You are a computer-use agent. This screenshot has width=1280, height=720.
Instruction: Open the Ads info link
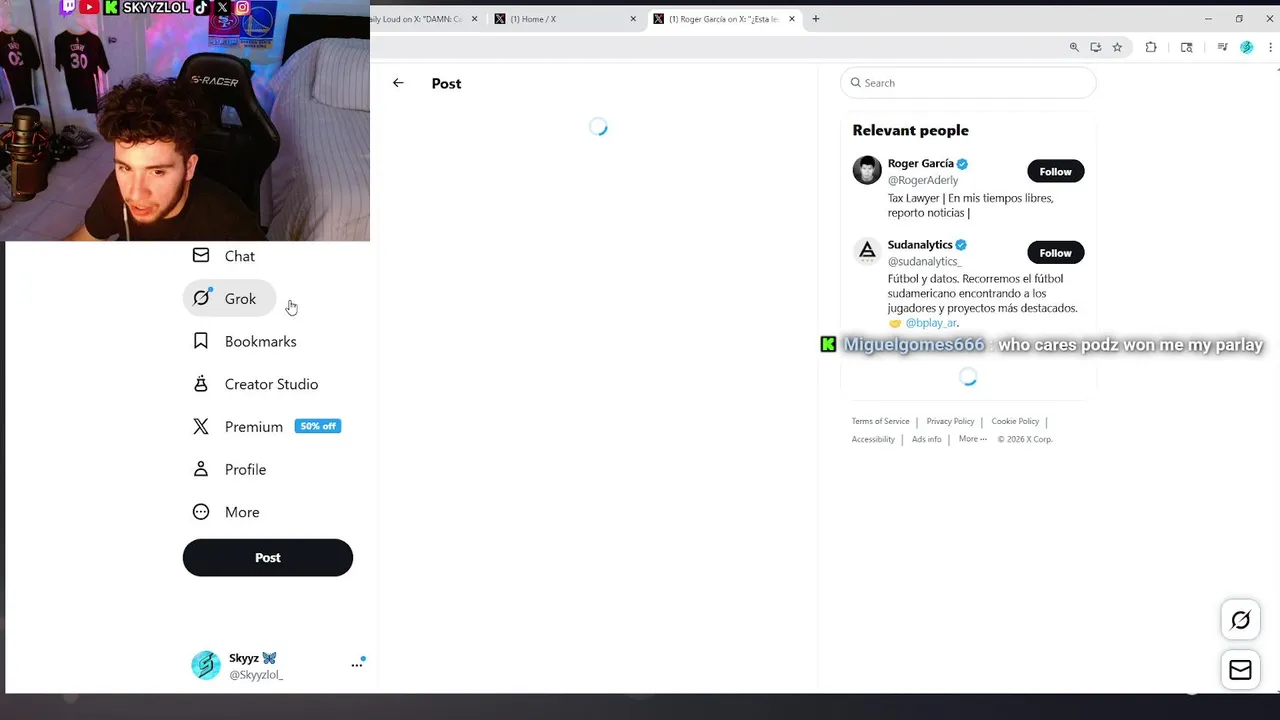(926, 439)
